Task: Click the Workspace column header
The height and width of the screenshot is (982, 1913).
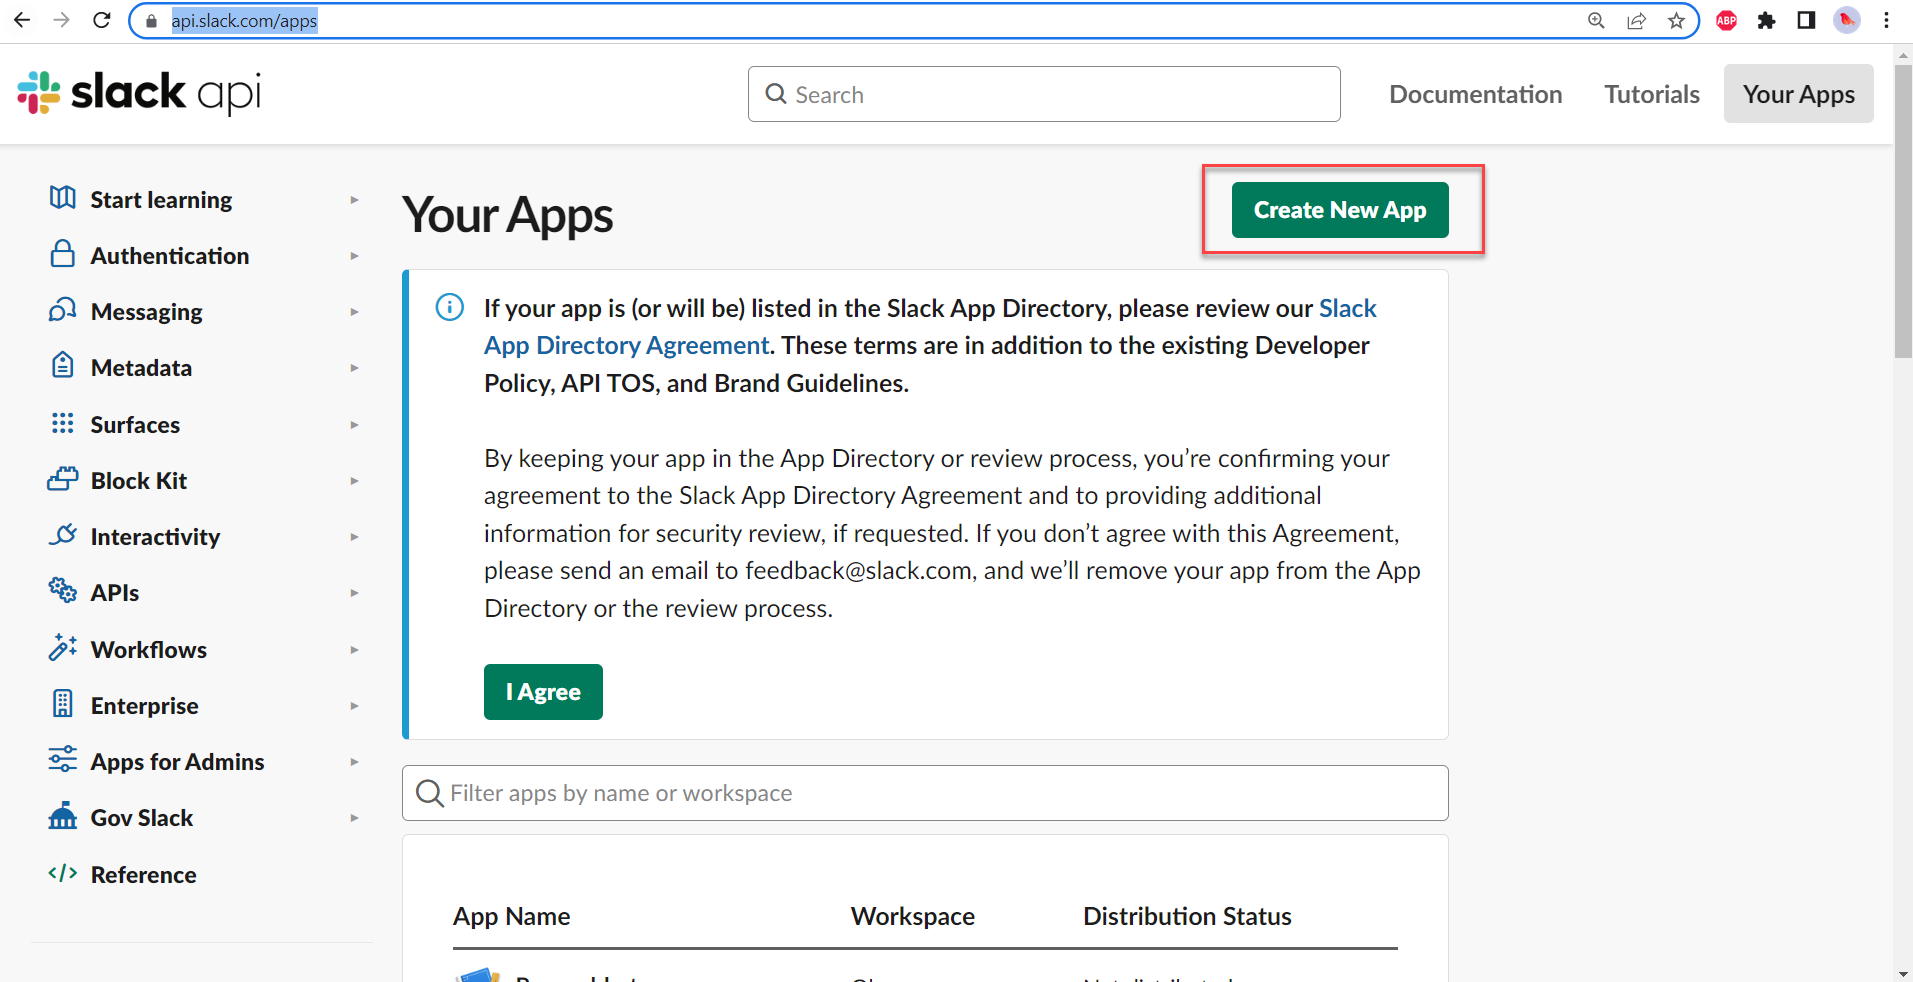Action: [x=912, y=916]
